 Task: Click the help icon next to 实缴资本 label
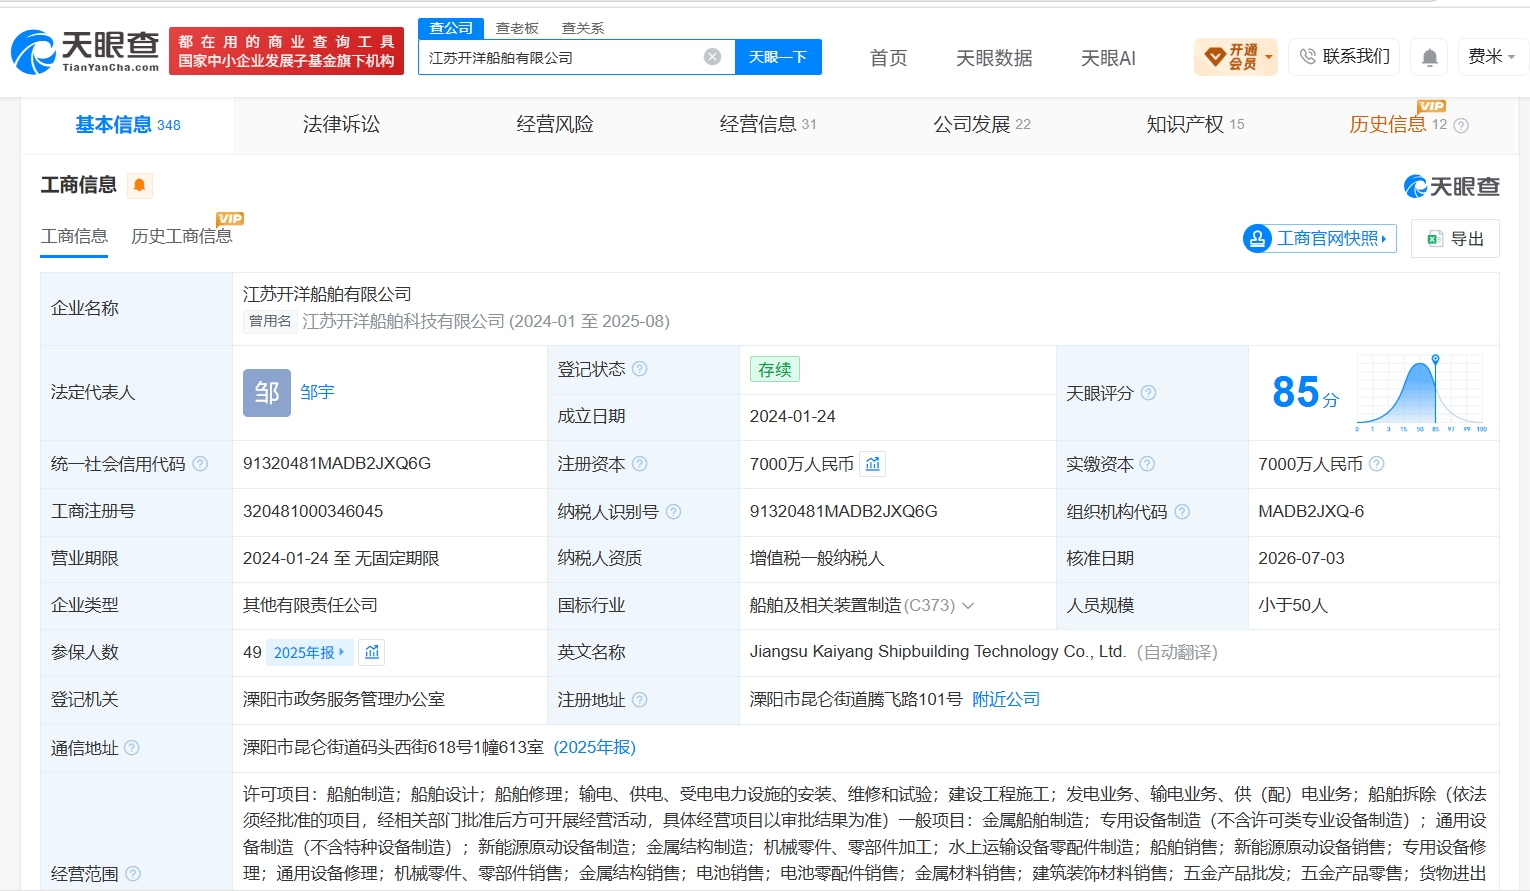[x=1147, y=464]
